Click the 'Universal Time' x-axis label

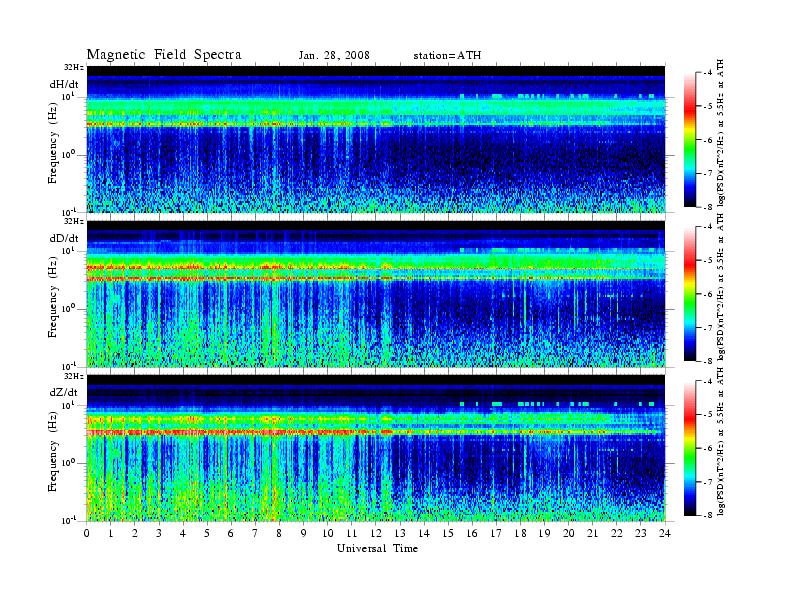click(377, 548)
